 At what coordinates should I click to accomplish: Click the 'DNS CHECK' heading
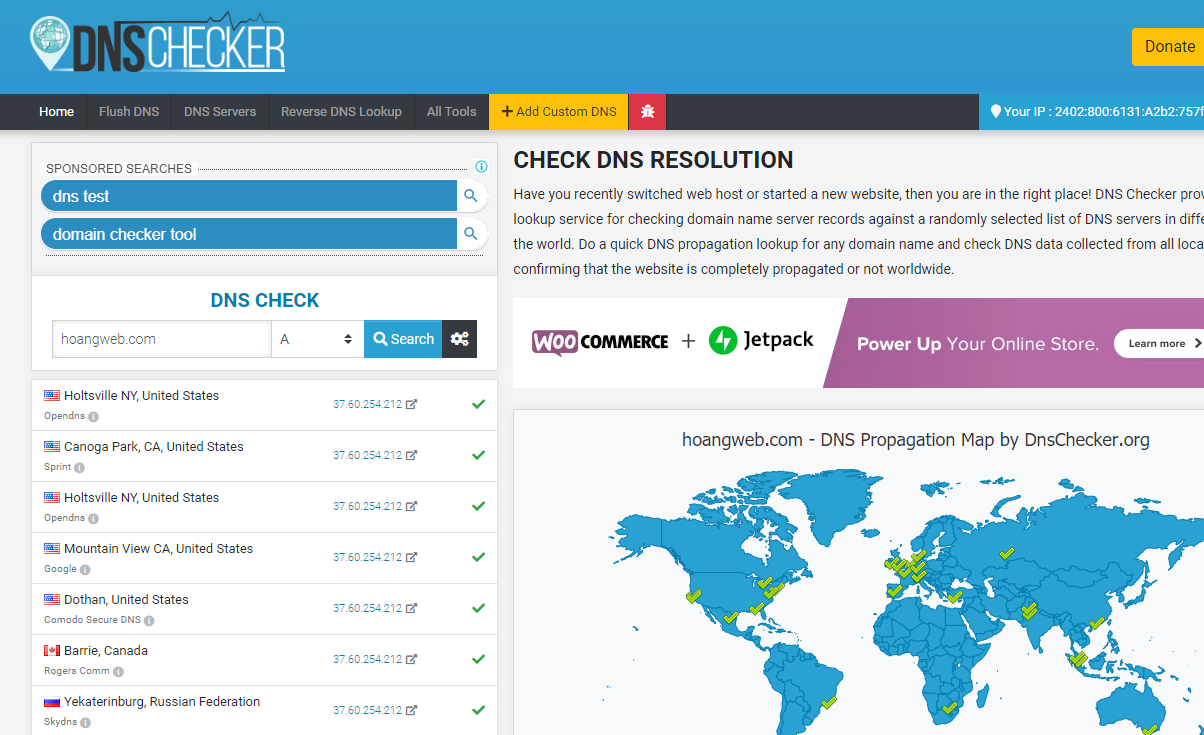[x=265, y=300]
